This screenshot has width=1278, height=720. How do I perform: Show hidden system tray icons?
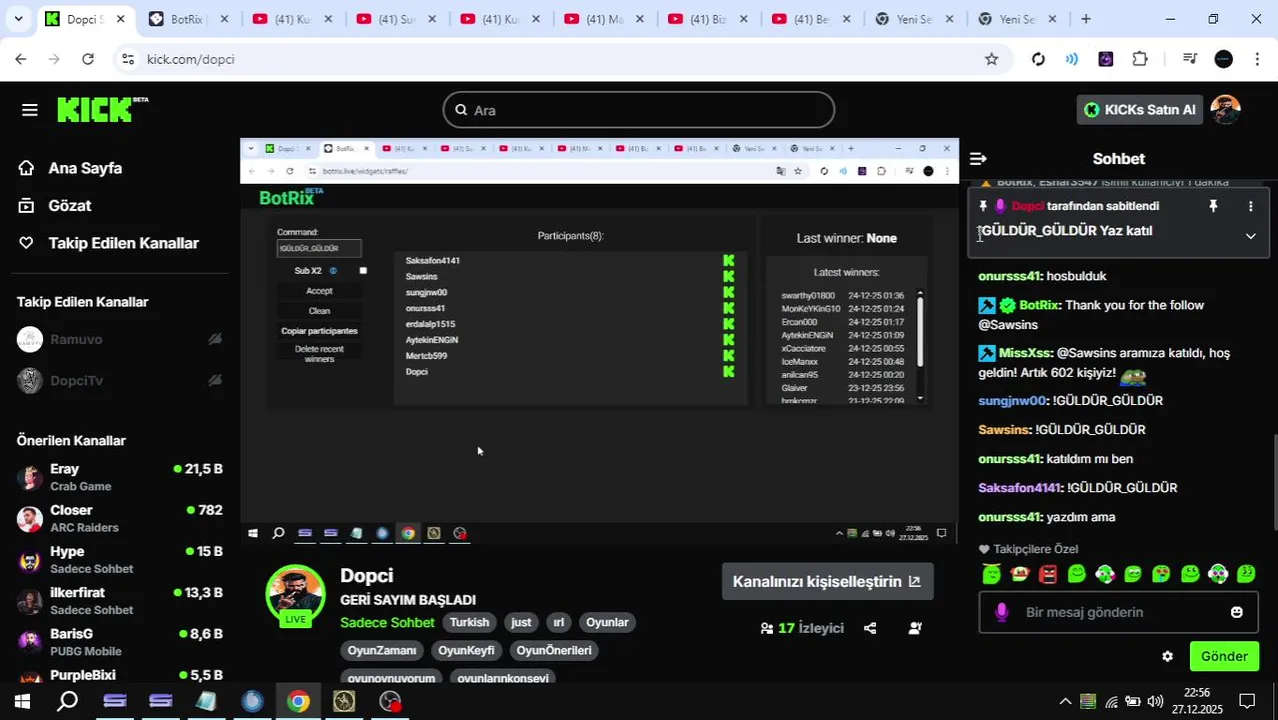(x=1065, y=701)
